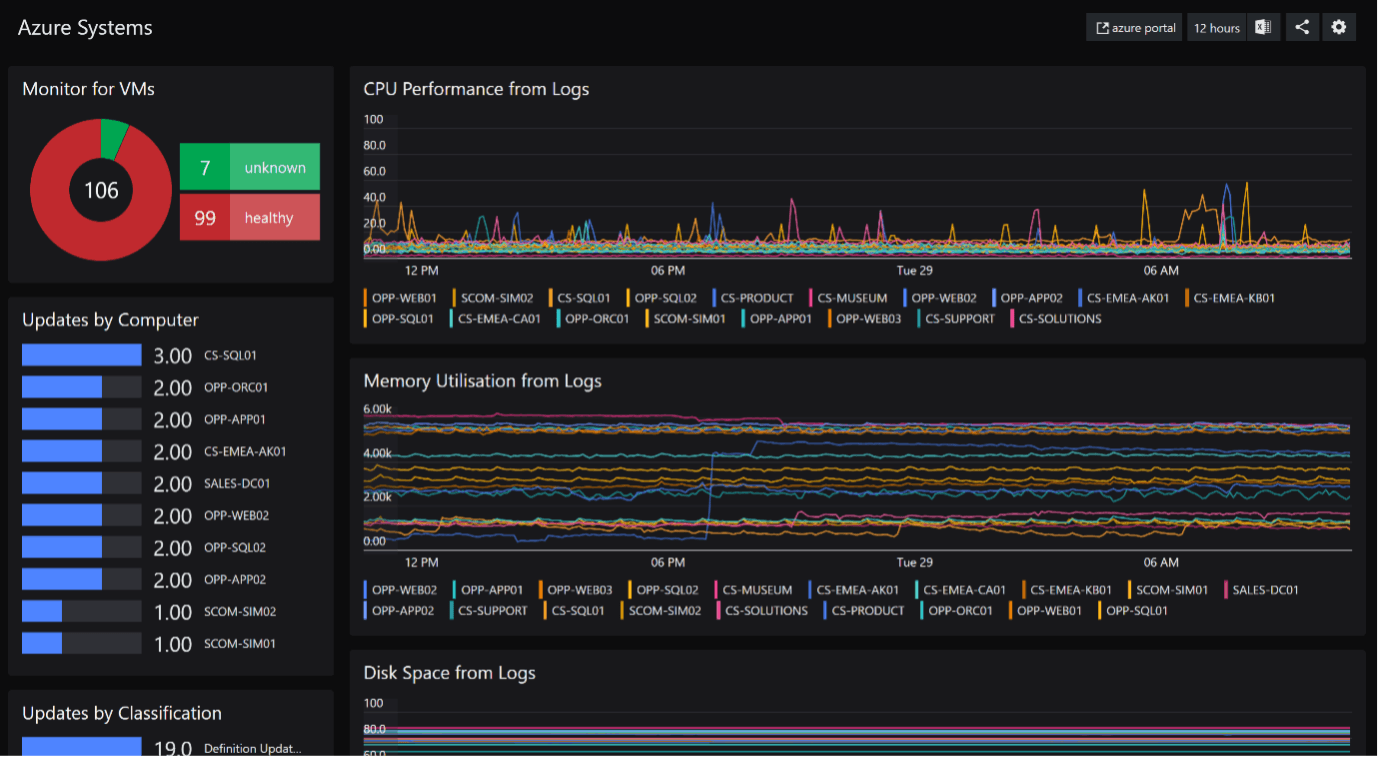Screen dimensions: 1381x760
Task: Open the azure portal link button
Action: [1134, 28]
